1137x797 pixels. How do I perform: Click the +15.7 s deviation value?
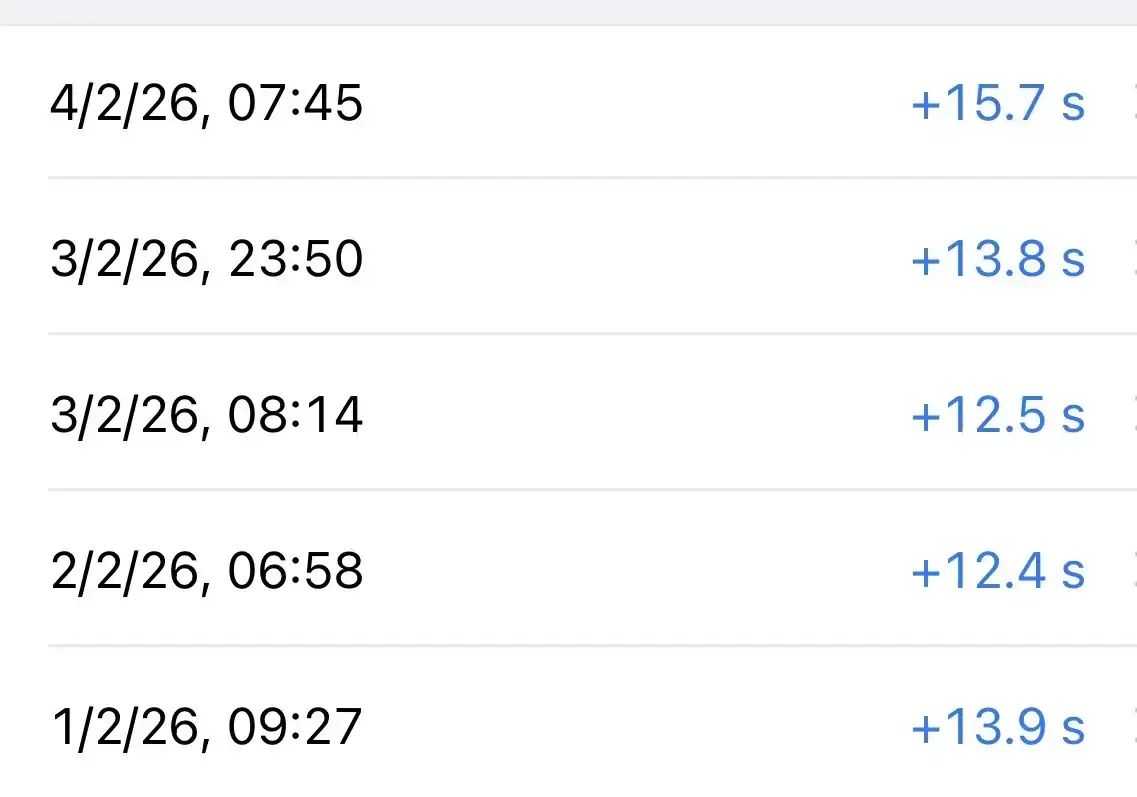coord(997,104)
